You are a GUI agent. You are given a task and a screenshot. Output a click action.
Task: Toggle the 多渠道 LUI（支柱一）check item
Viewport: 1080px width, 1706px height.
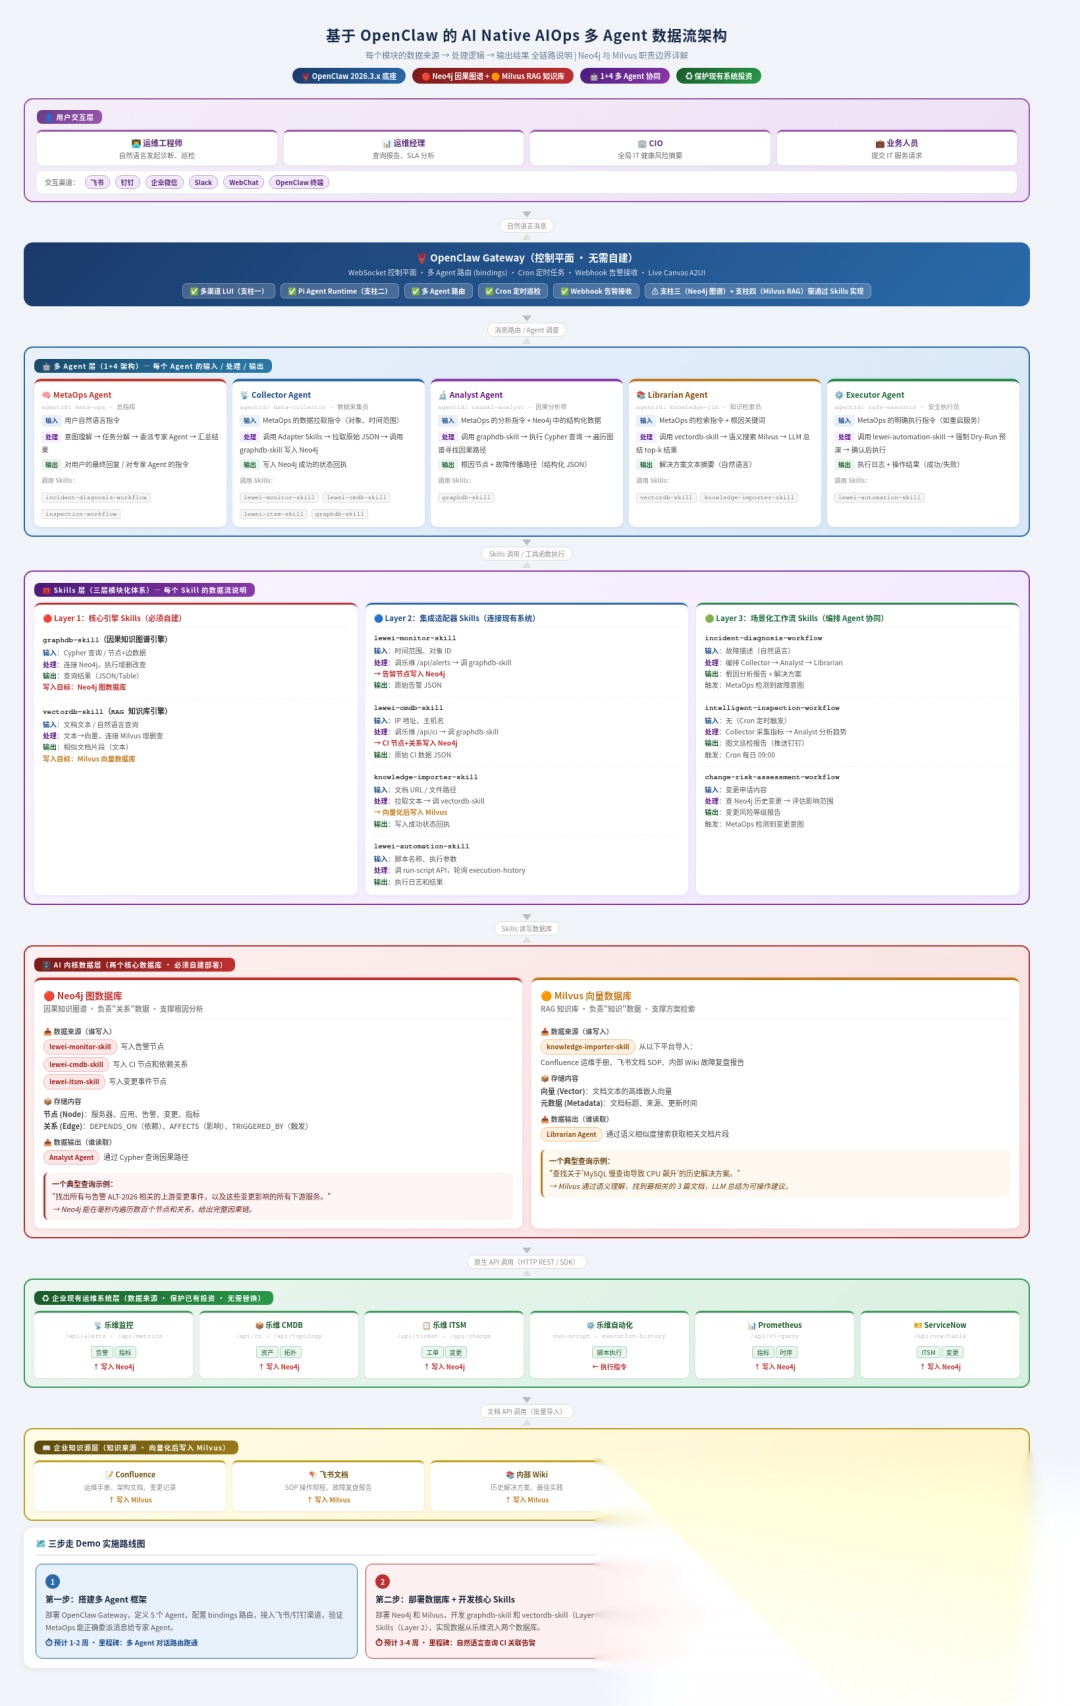pos(227,291)
